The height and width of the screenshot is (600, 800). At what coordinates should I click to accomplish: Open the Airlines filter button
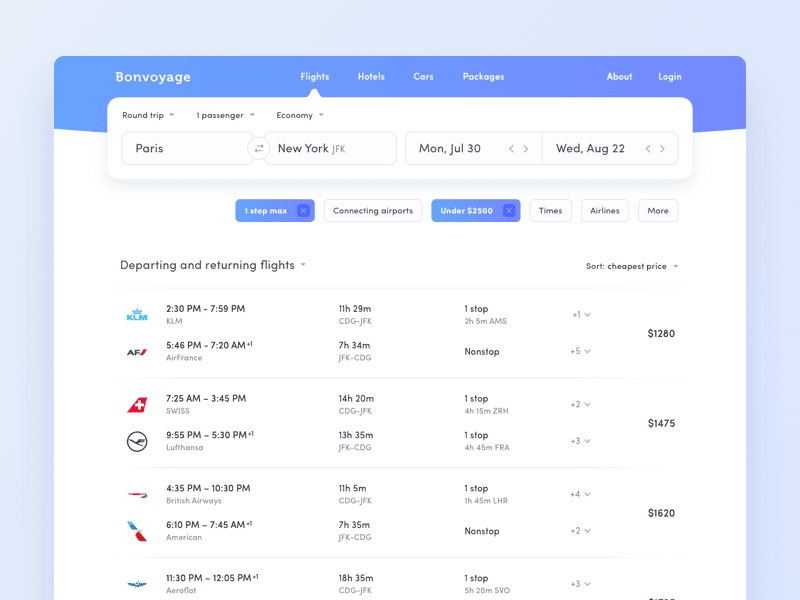click(604, 210)
